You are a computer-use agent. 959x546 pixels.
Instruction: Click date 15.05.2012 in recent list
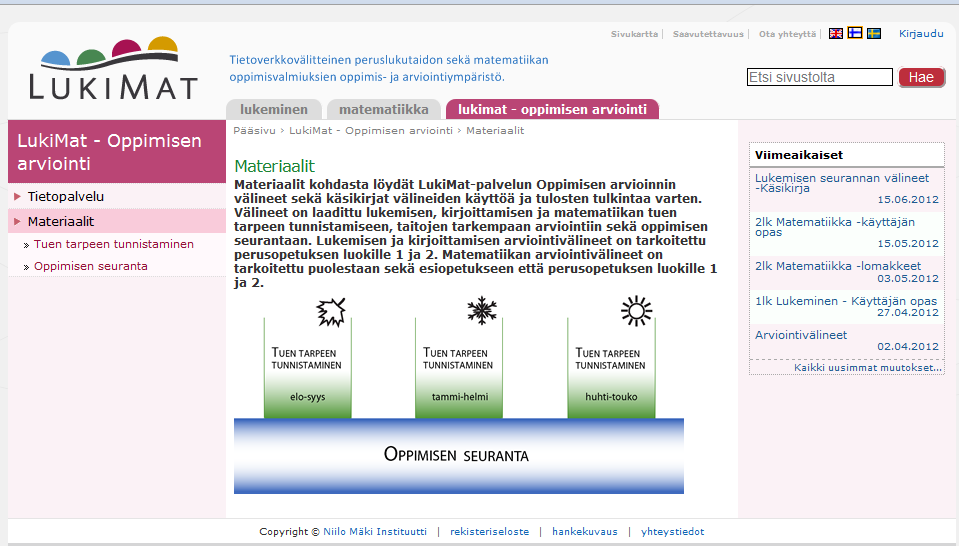tap(908, 243)
